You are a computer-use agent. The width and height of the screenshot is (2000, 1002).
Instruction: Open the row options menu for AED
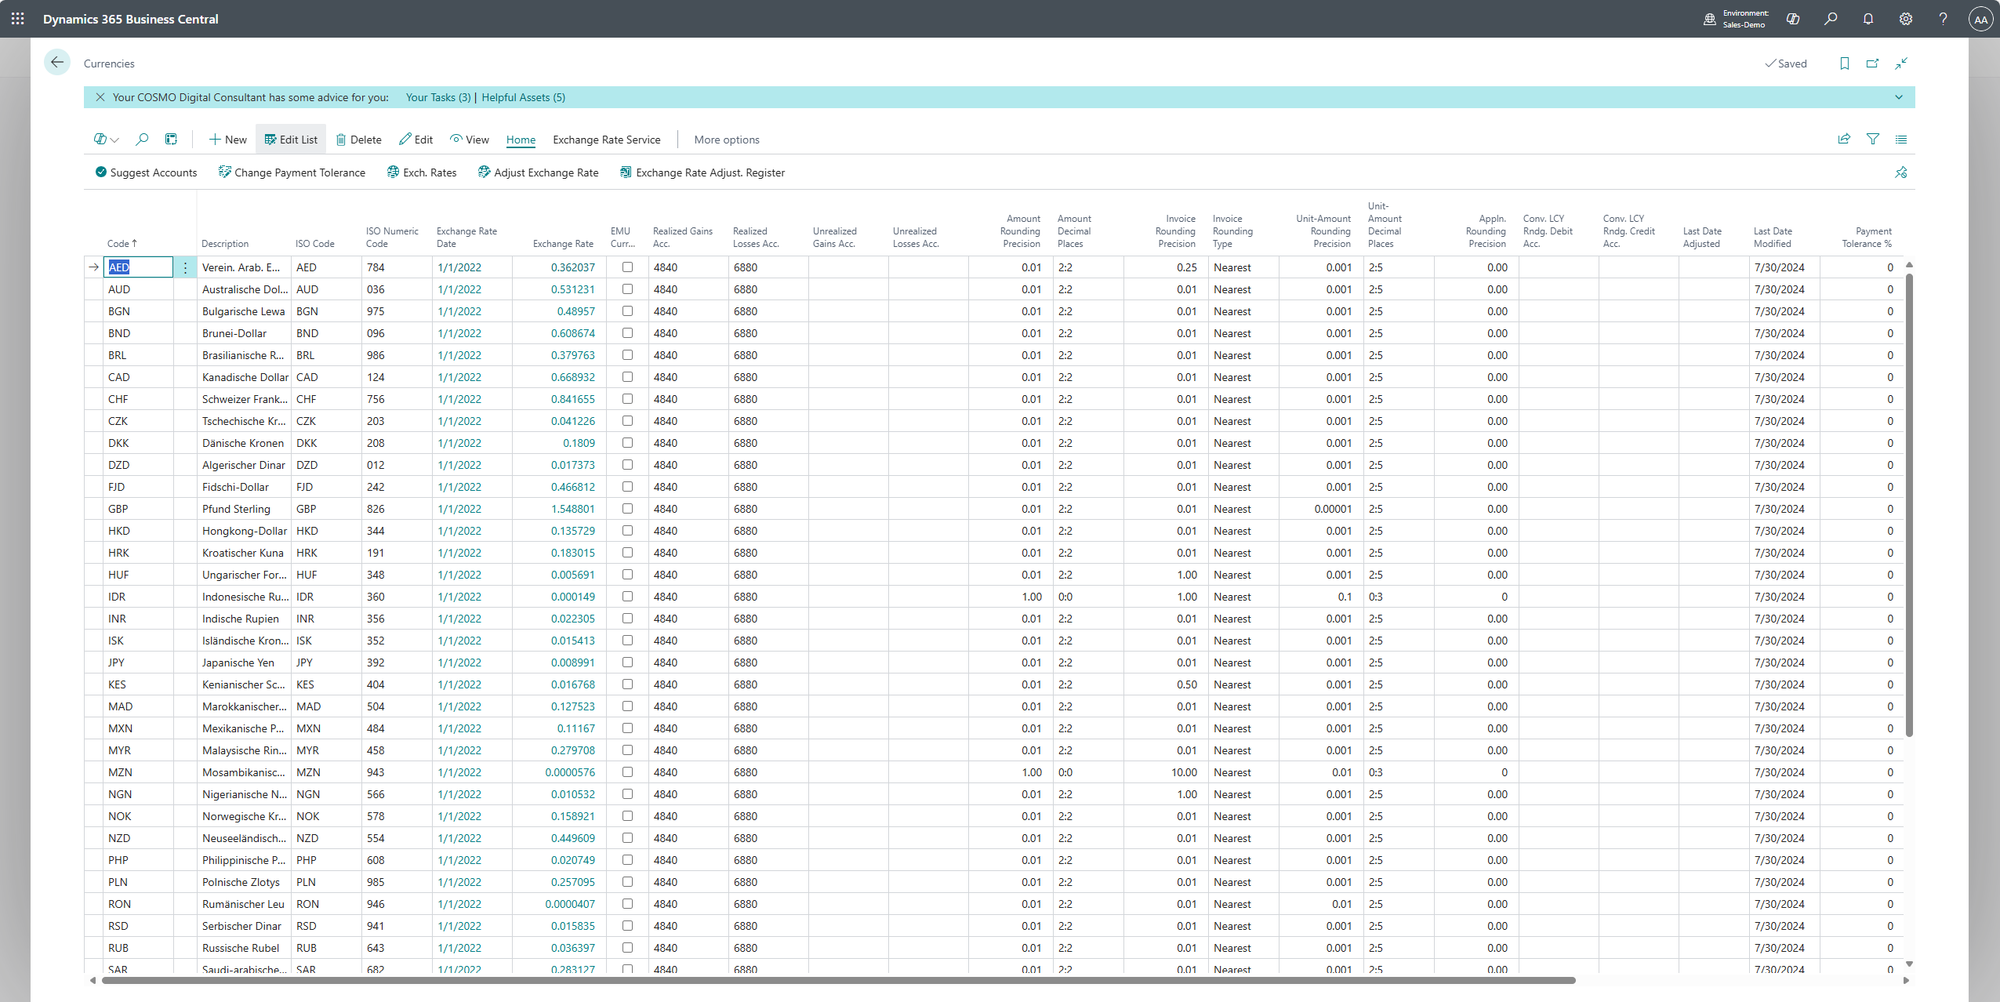pos(185,268)
